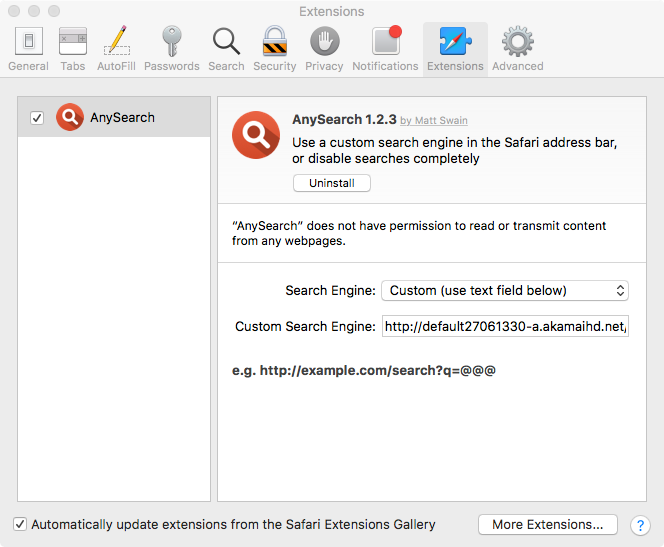Click the permission notice text

419,233
